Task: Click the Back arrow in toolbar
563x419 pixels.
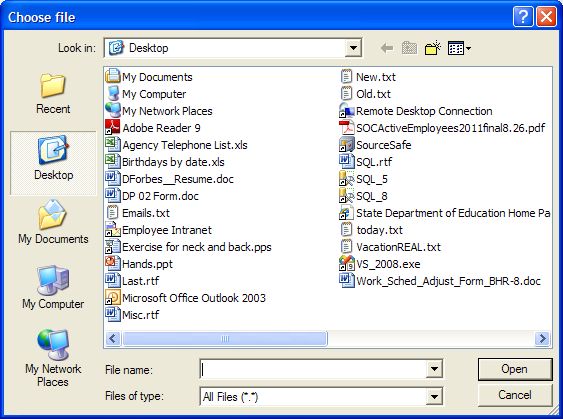Action: point(387,48)
